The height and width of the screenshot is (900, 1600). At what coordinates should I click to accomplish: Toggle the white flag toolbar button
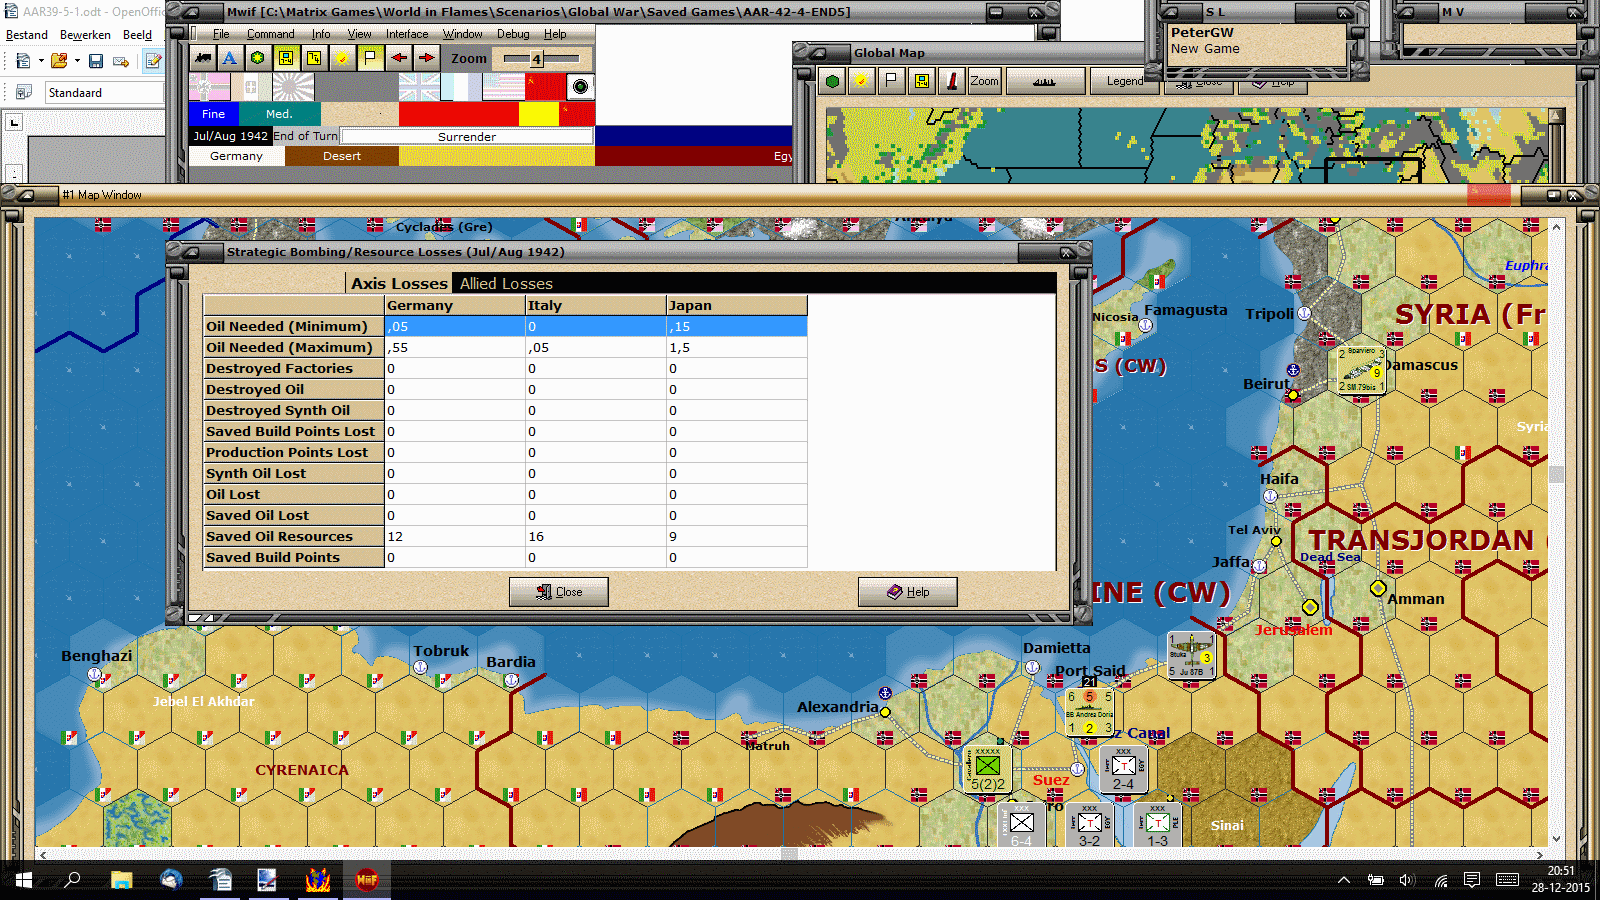coord(370,58)
